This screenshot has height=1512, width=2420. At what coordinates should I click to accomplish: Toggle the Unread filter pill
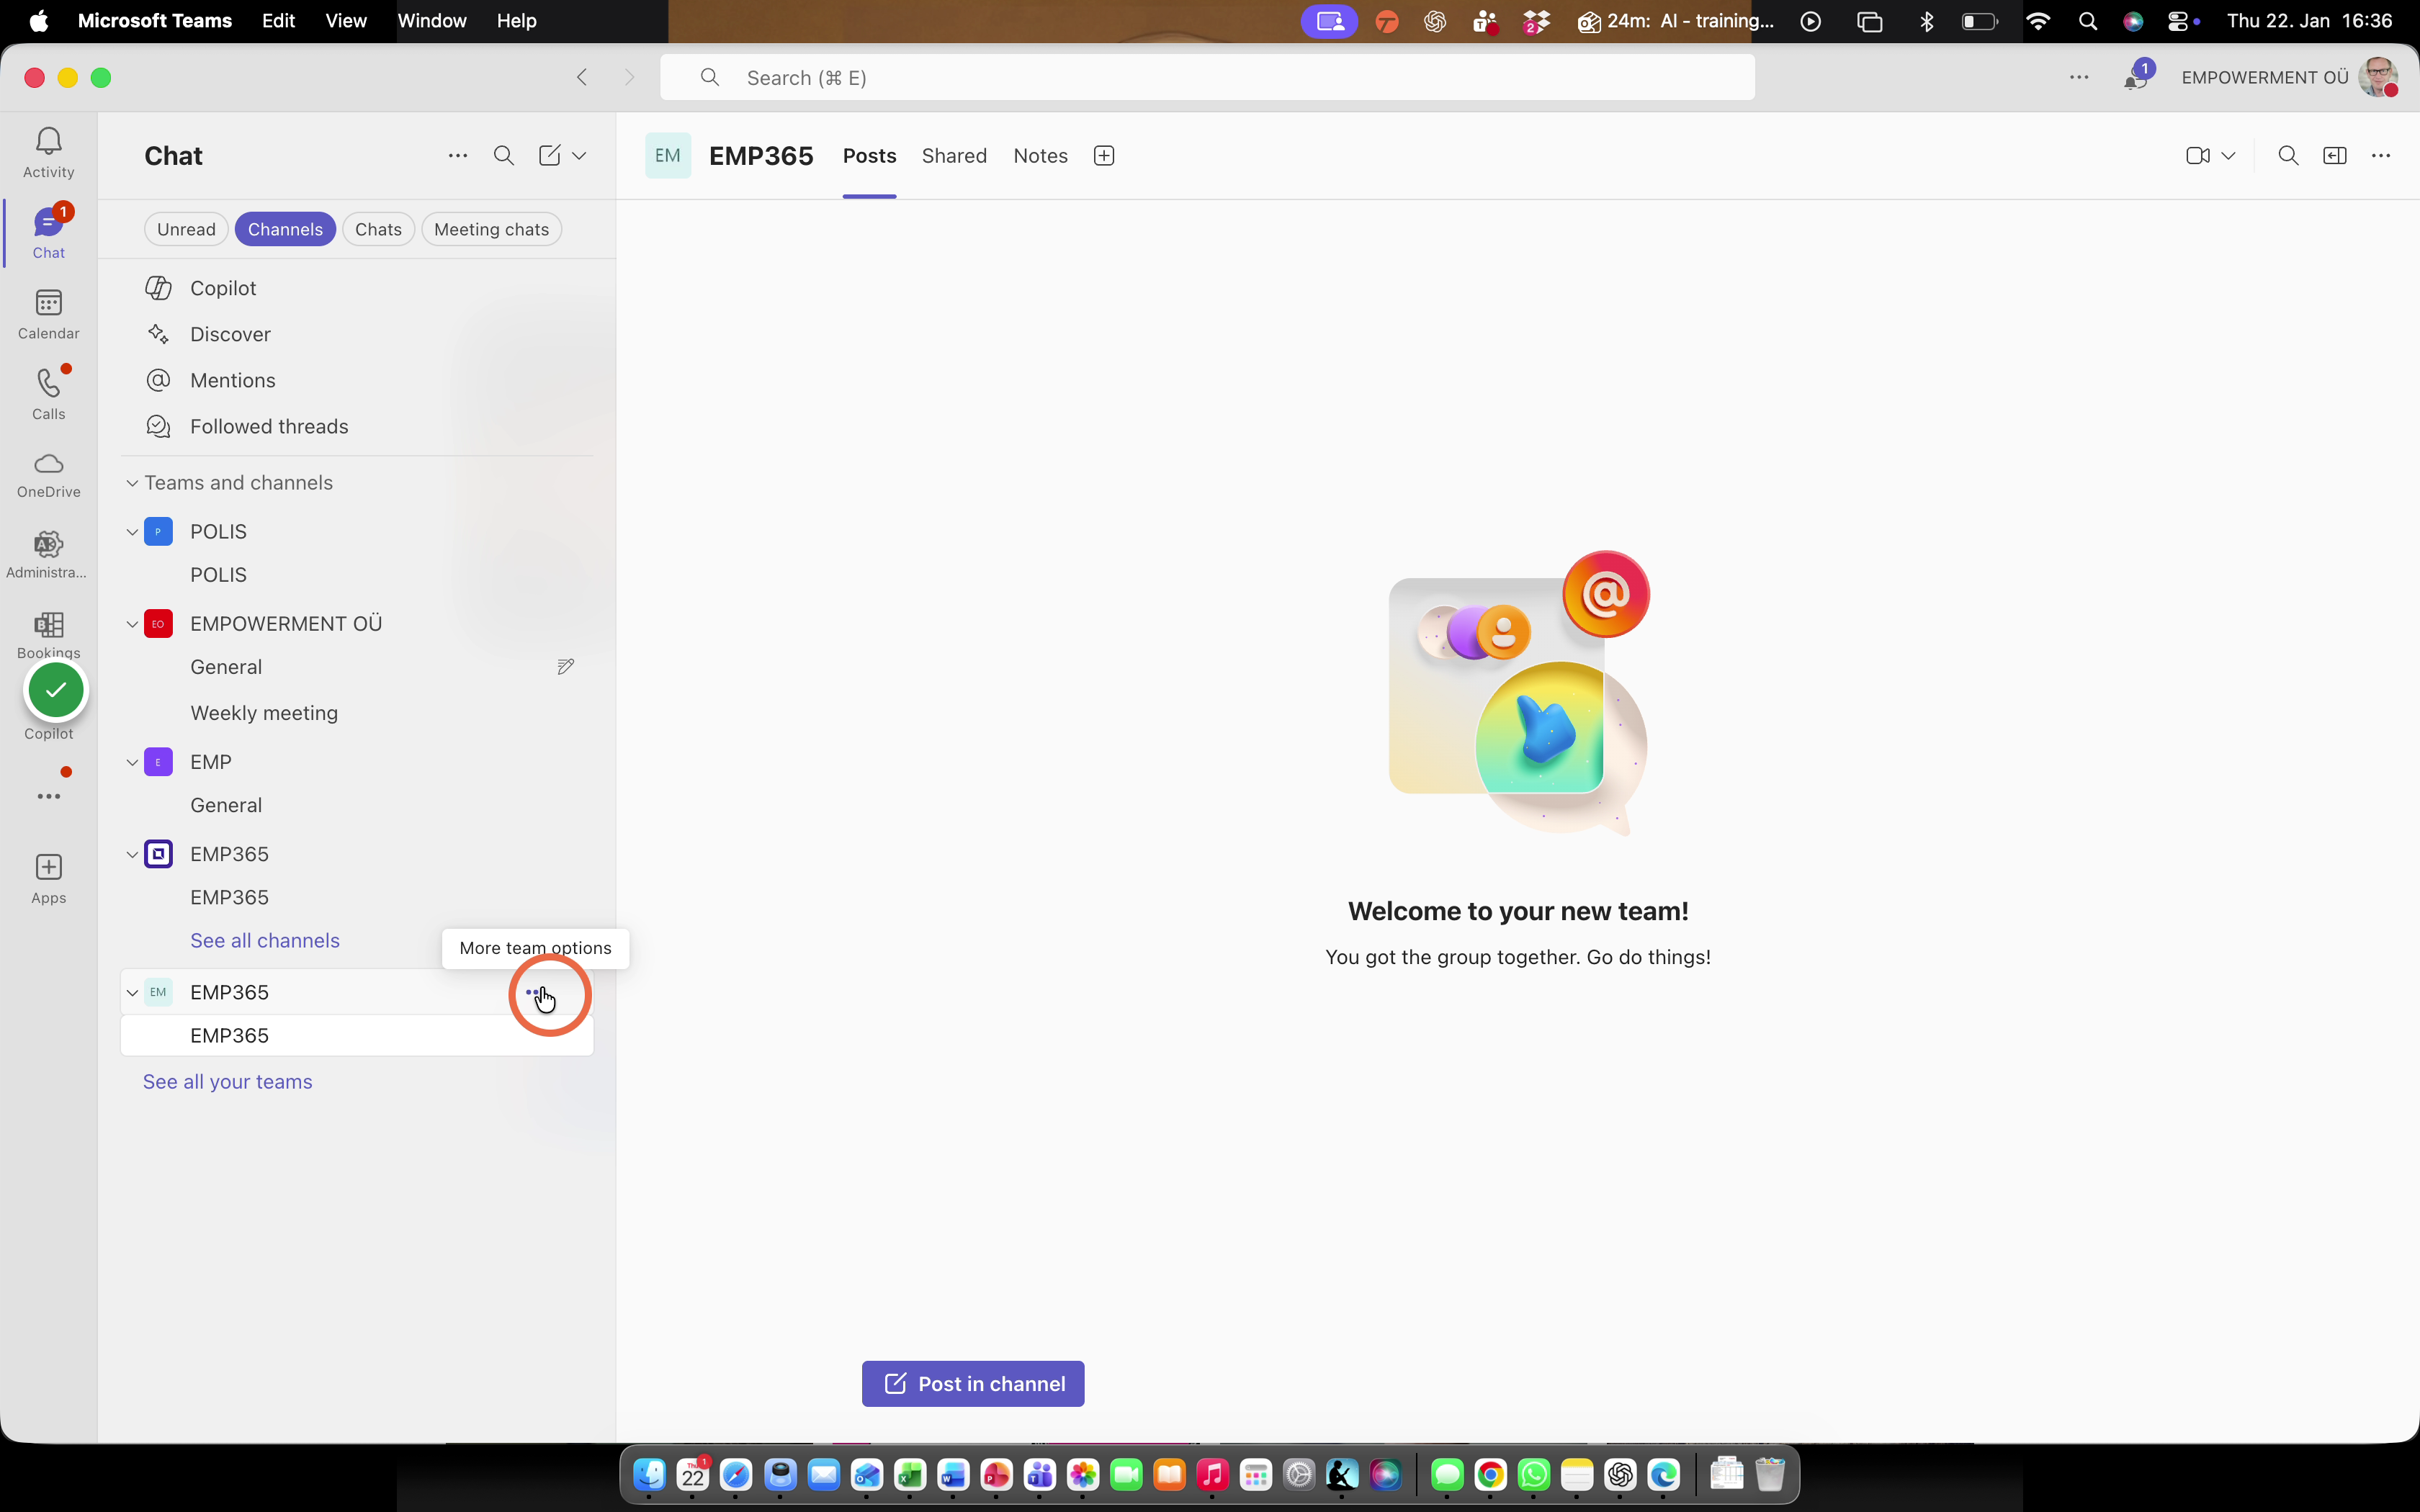[x=186, y=229]
